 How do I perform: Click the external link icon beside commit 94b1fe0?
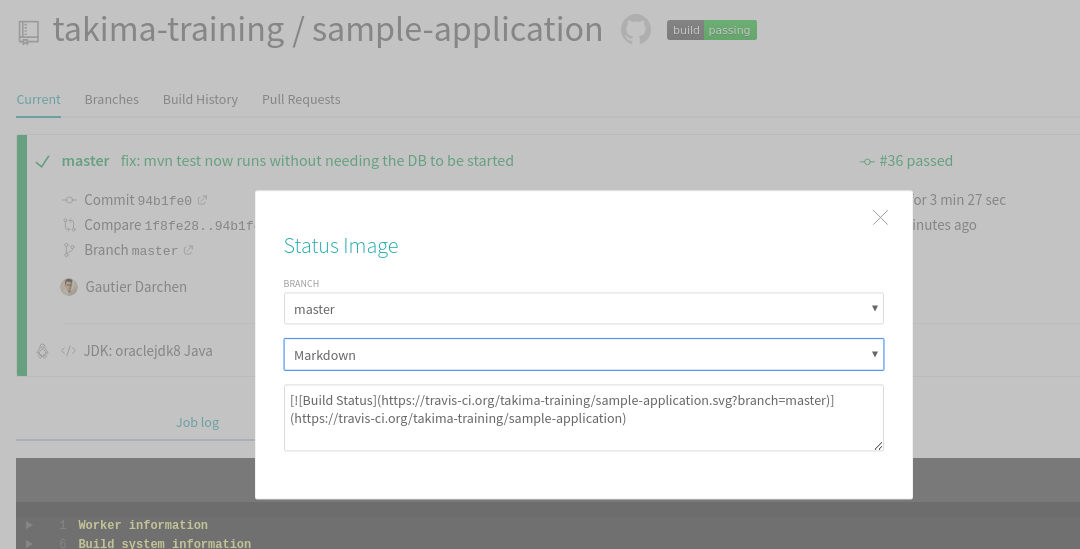click(x=202, y=200)
